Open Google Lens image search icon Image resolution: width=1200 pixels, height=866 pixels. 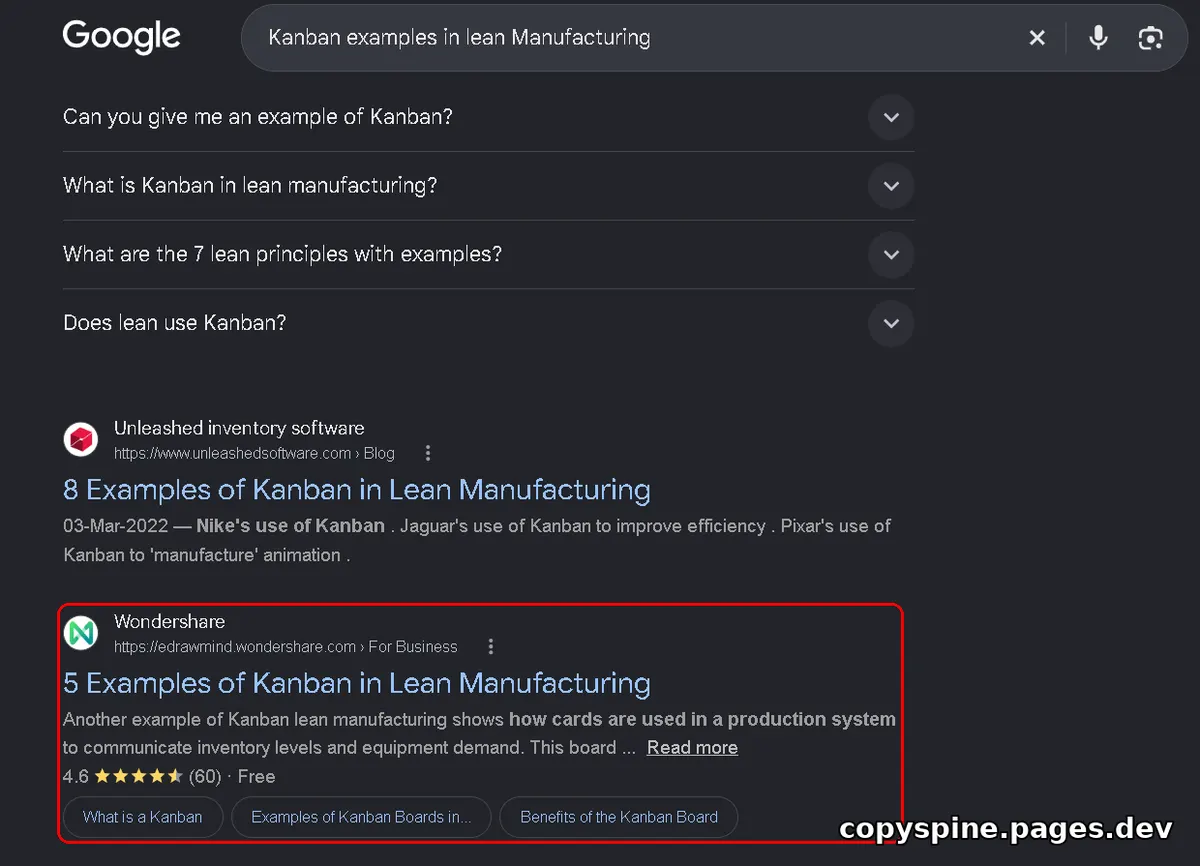click(1150, 38)
